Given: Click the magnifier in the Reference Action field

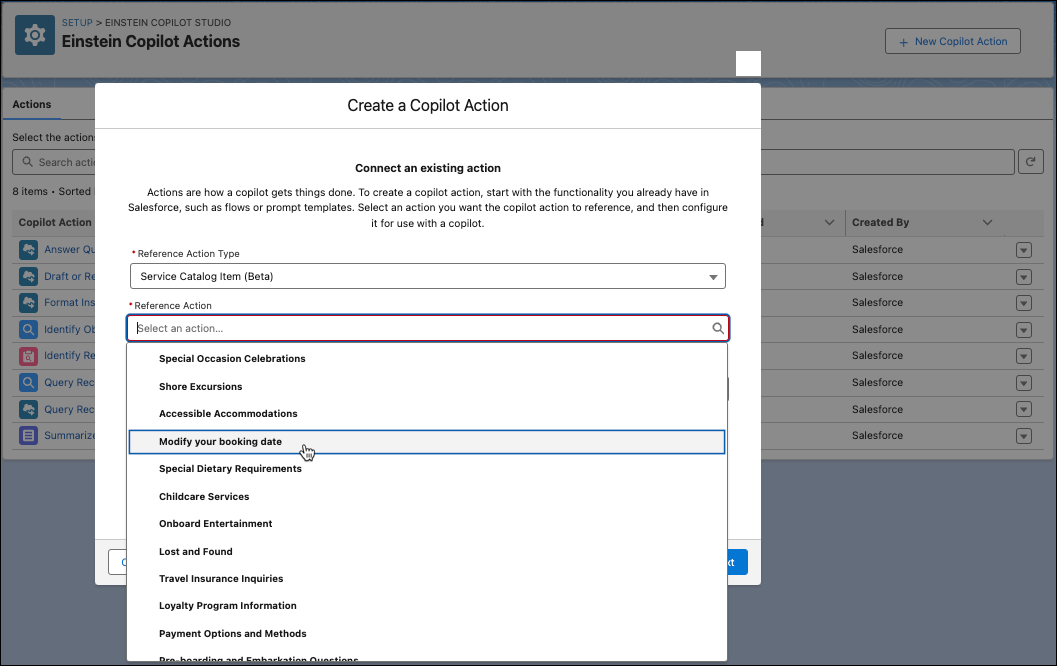Looking at the screenshot, I should [x=718, y=328].
